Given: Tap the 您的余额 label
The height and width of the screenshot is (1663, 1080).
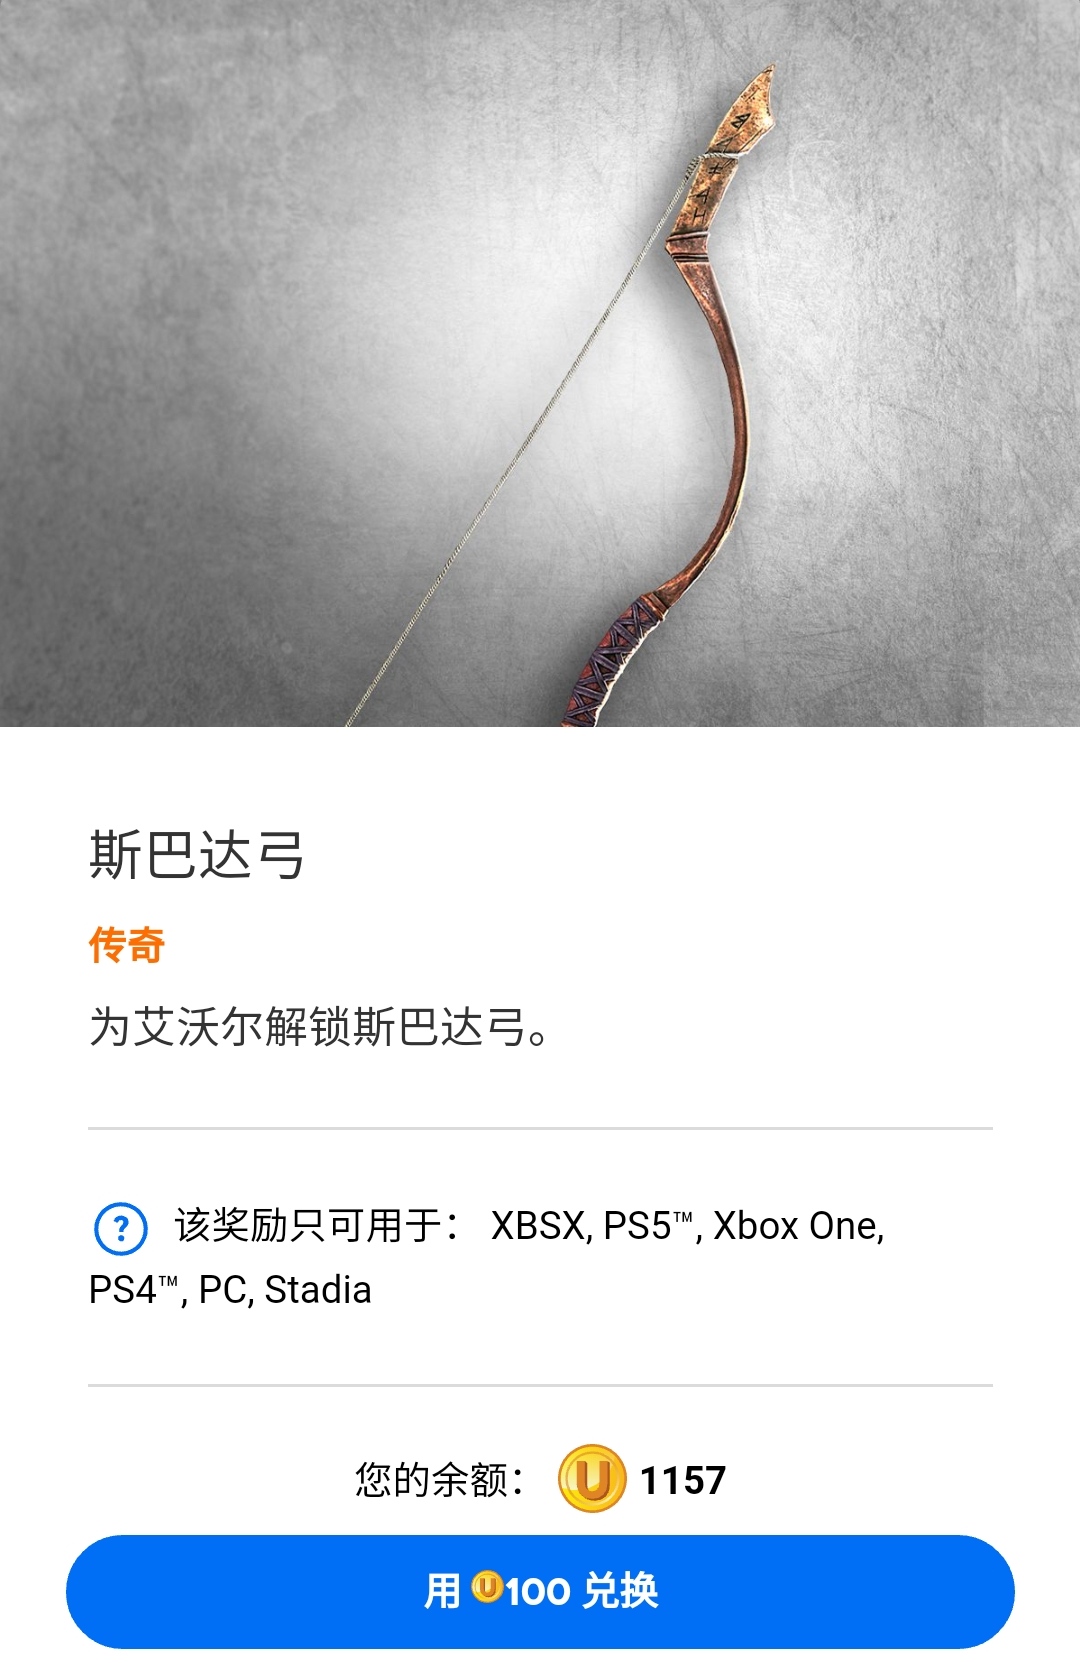Looking at the screenshot, I should (x=439, y=1480).
